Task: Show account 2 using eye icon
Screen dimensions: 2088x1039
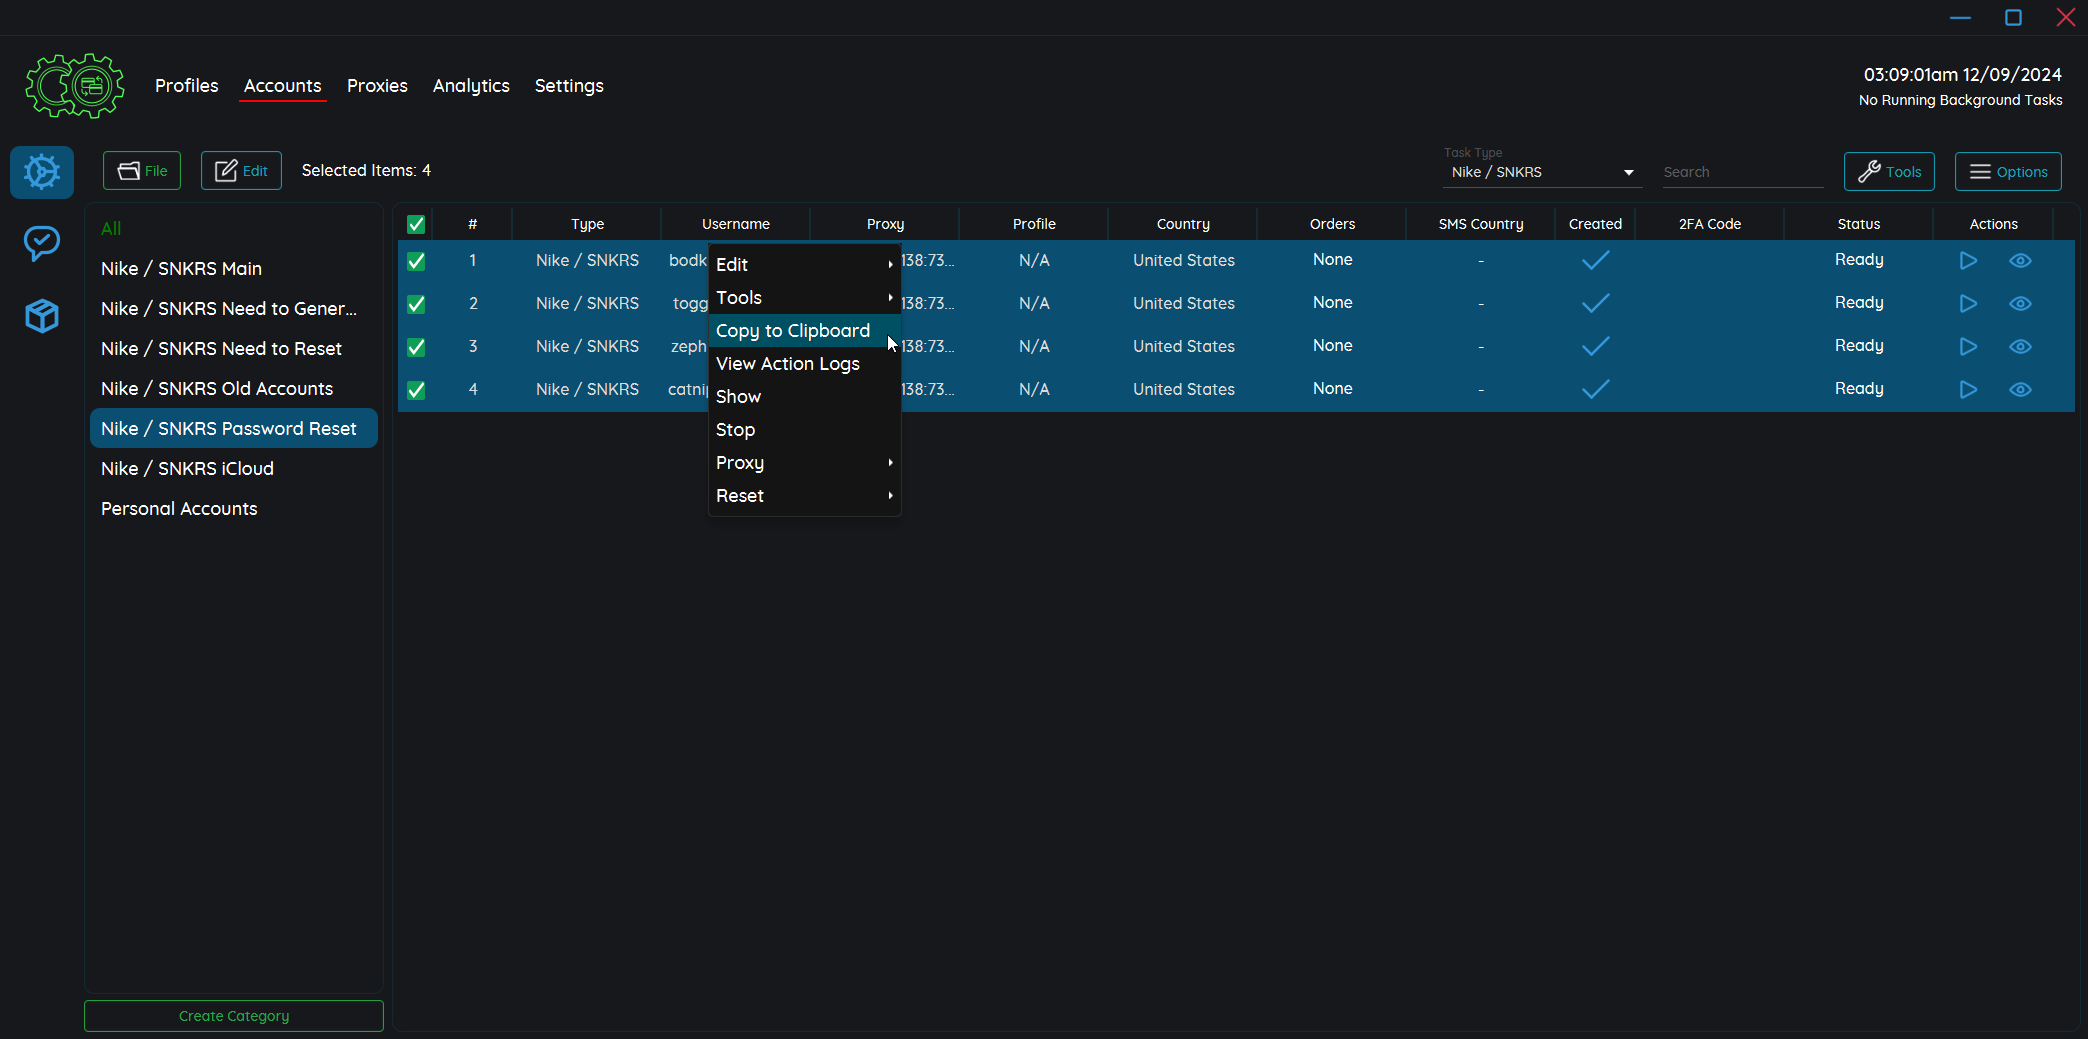Action: pos(2019,304)
